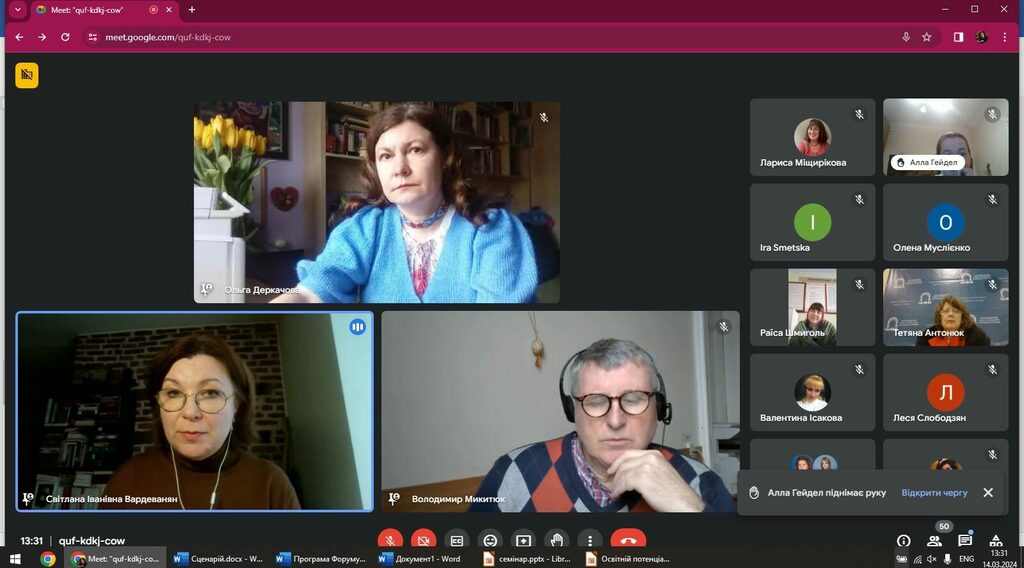
Task: Click the present screen icon
Action: point(523,540)
